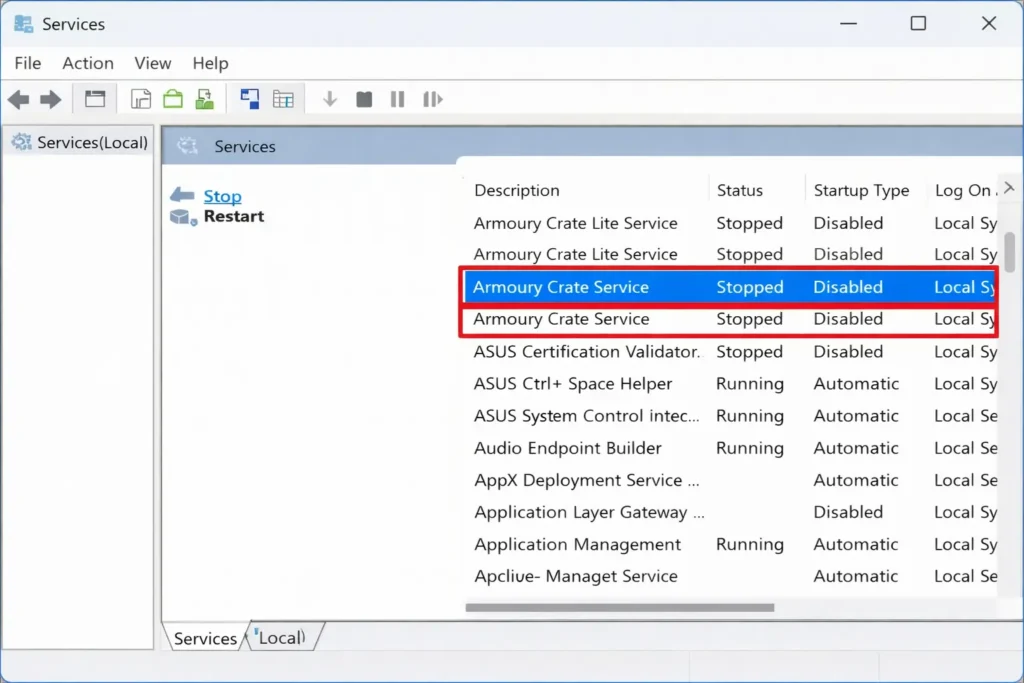Click the Forward arrow in toolbar
The width and height of the screenshot is (1024, 683).
point(50,99)
